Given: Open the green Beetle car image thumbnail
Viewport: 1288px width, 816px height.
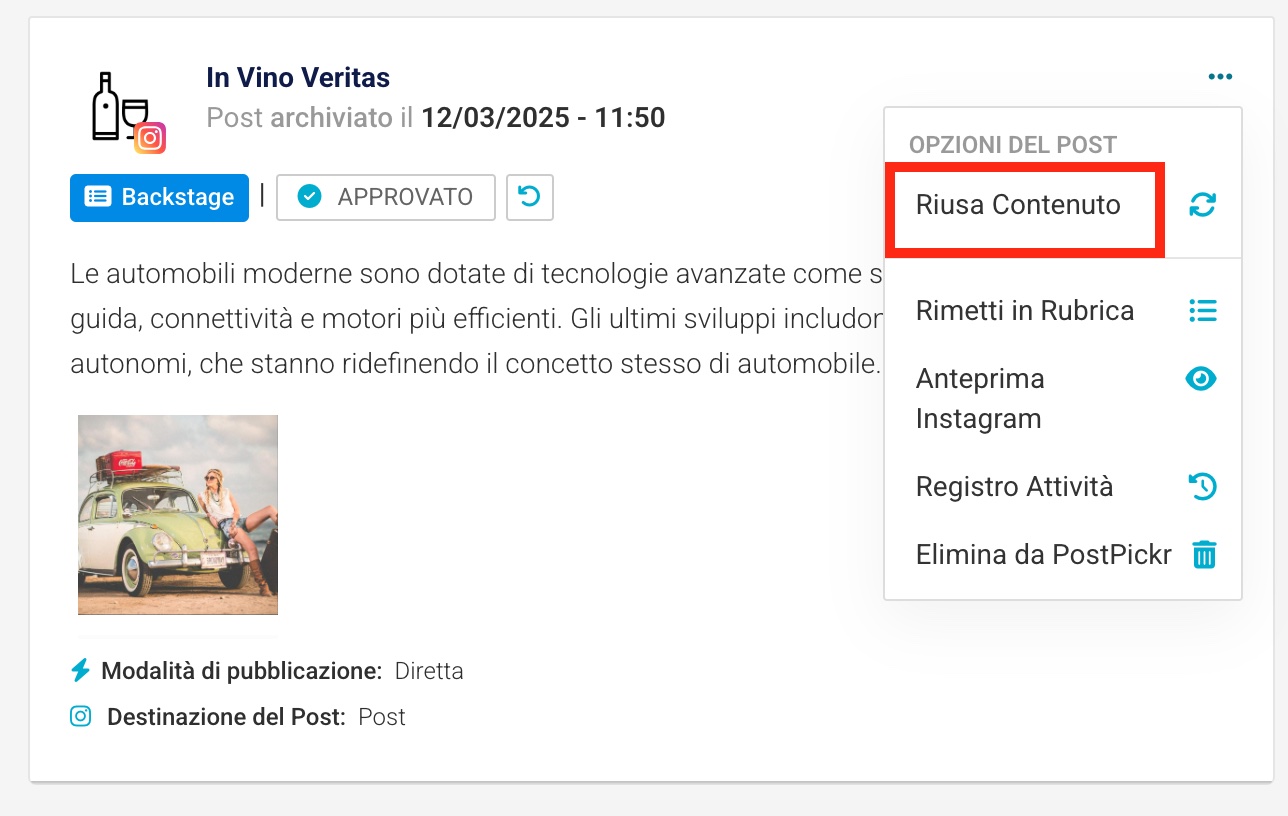Looking at the screenshot, I should 178,515.
